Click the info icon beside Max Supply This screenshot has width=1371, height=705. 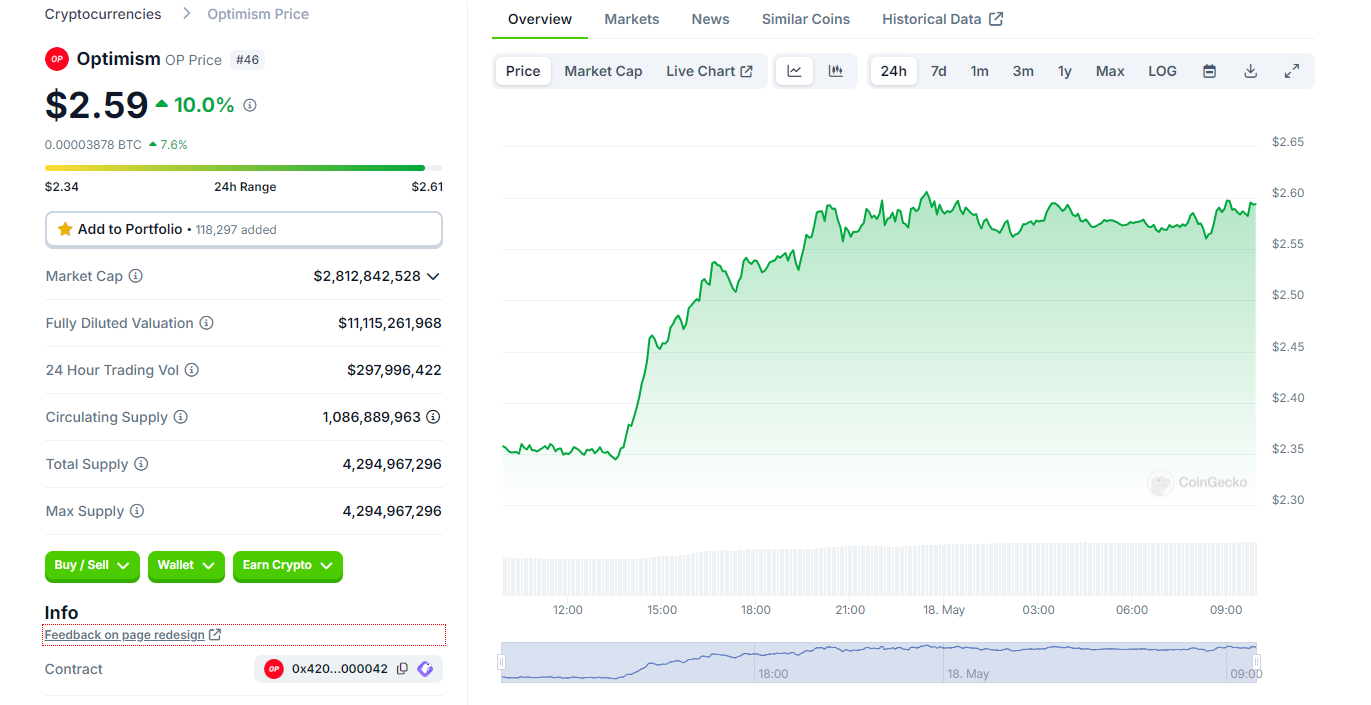pos(137,511)
